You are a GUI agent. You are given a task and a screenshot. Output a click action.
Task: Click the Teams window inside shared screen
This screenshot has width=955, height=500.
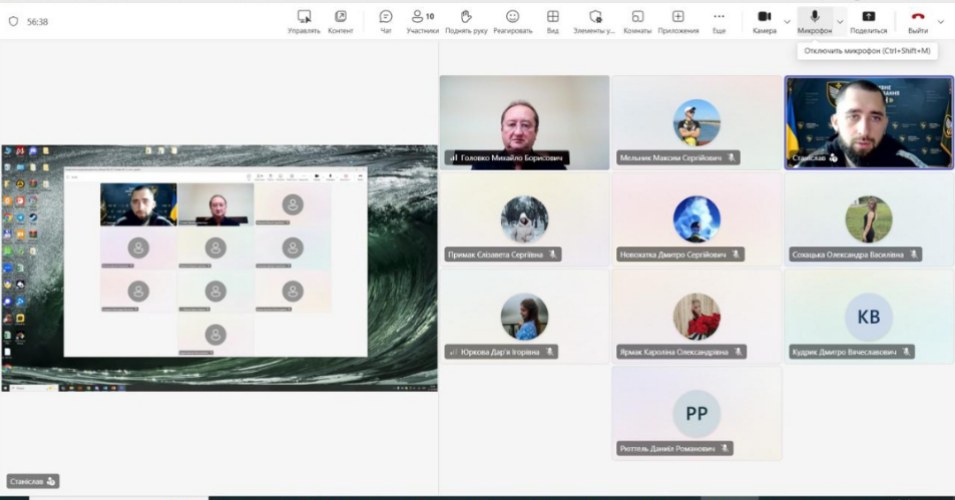216,262
